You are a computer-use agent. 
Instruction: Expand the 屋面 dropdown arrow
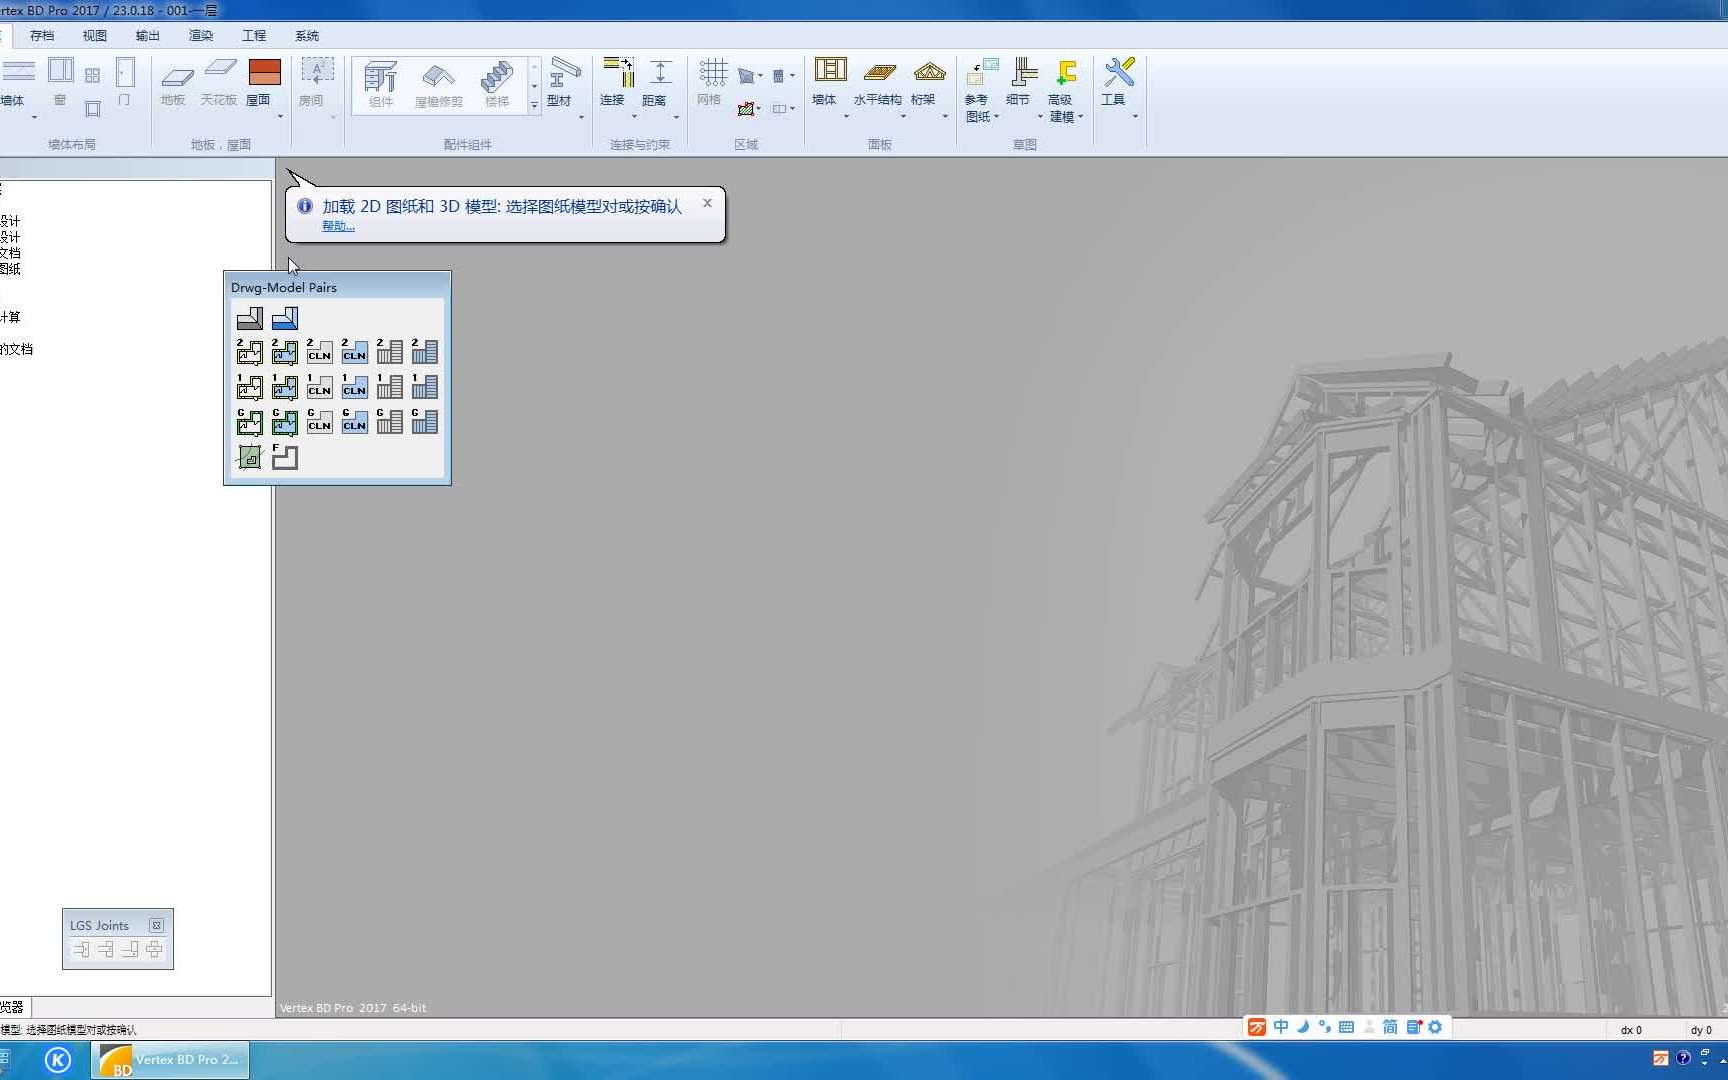click(280, 117)
